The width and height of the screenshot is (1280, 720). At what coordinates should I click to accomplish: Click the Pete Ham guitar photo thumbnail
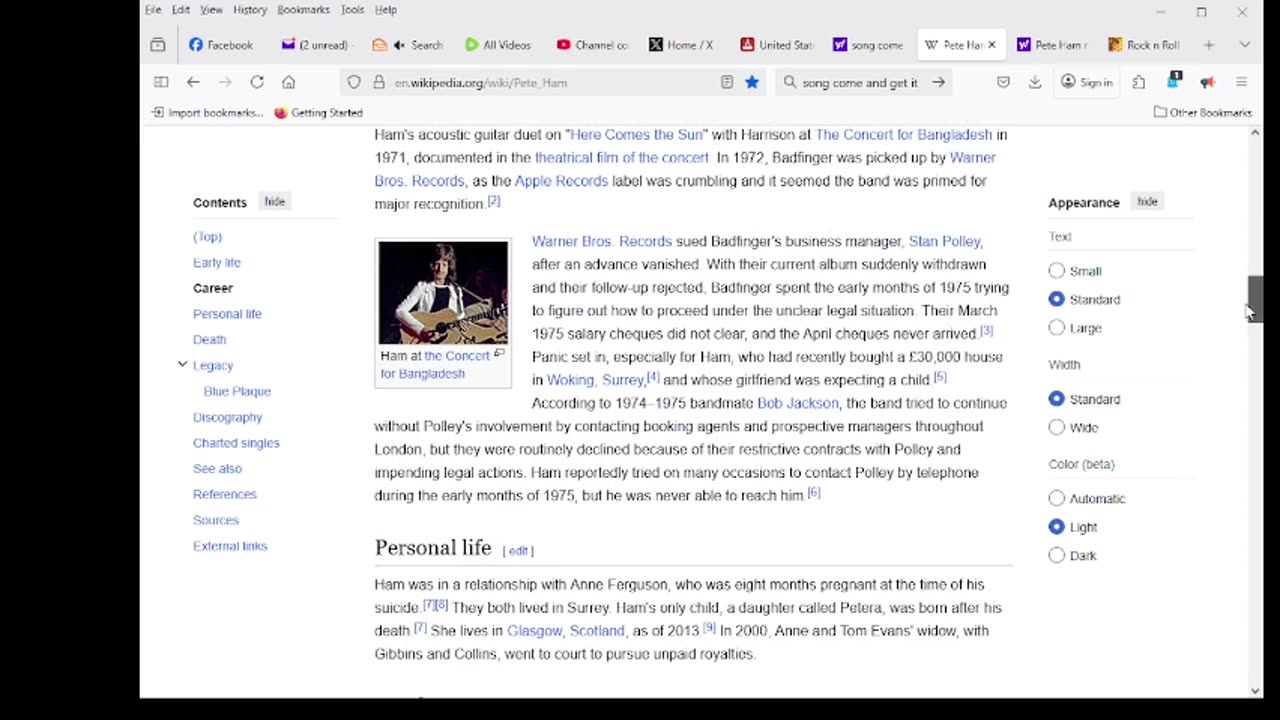[443, 293]
